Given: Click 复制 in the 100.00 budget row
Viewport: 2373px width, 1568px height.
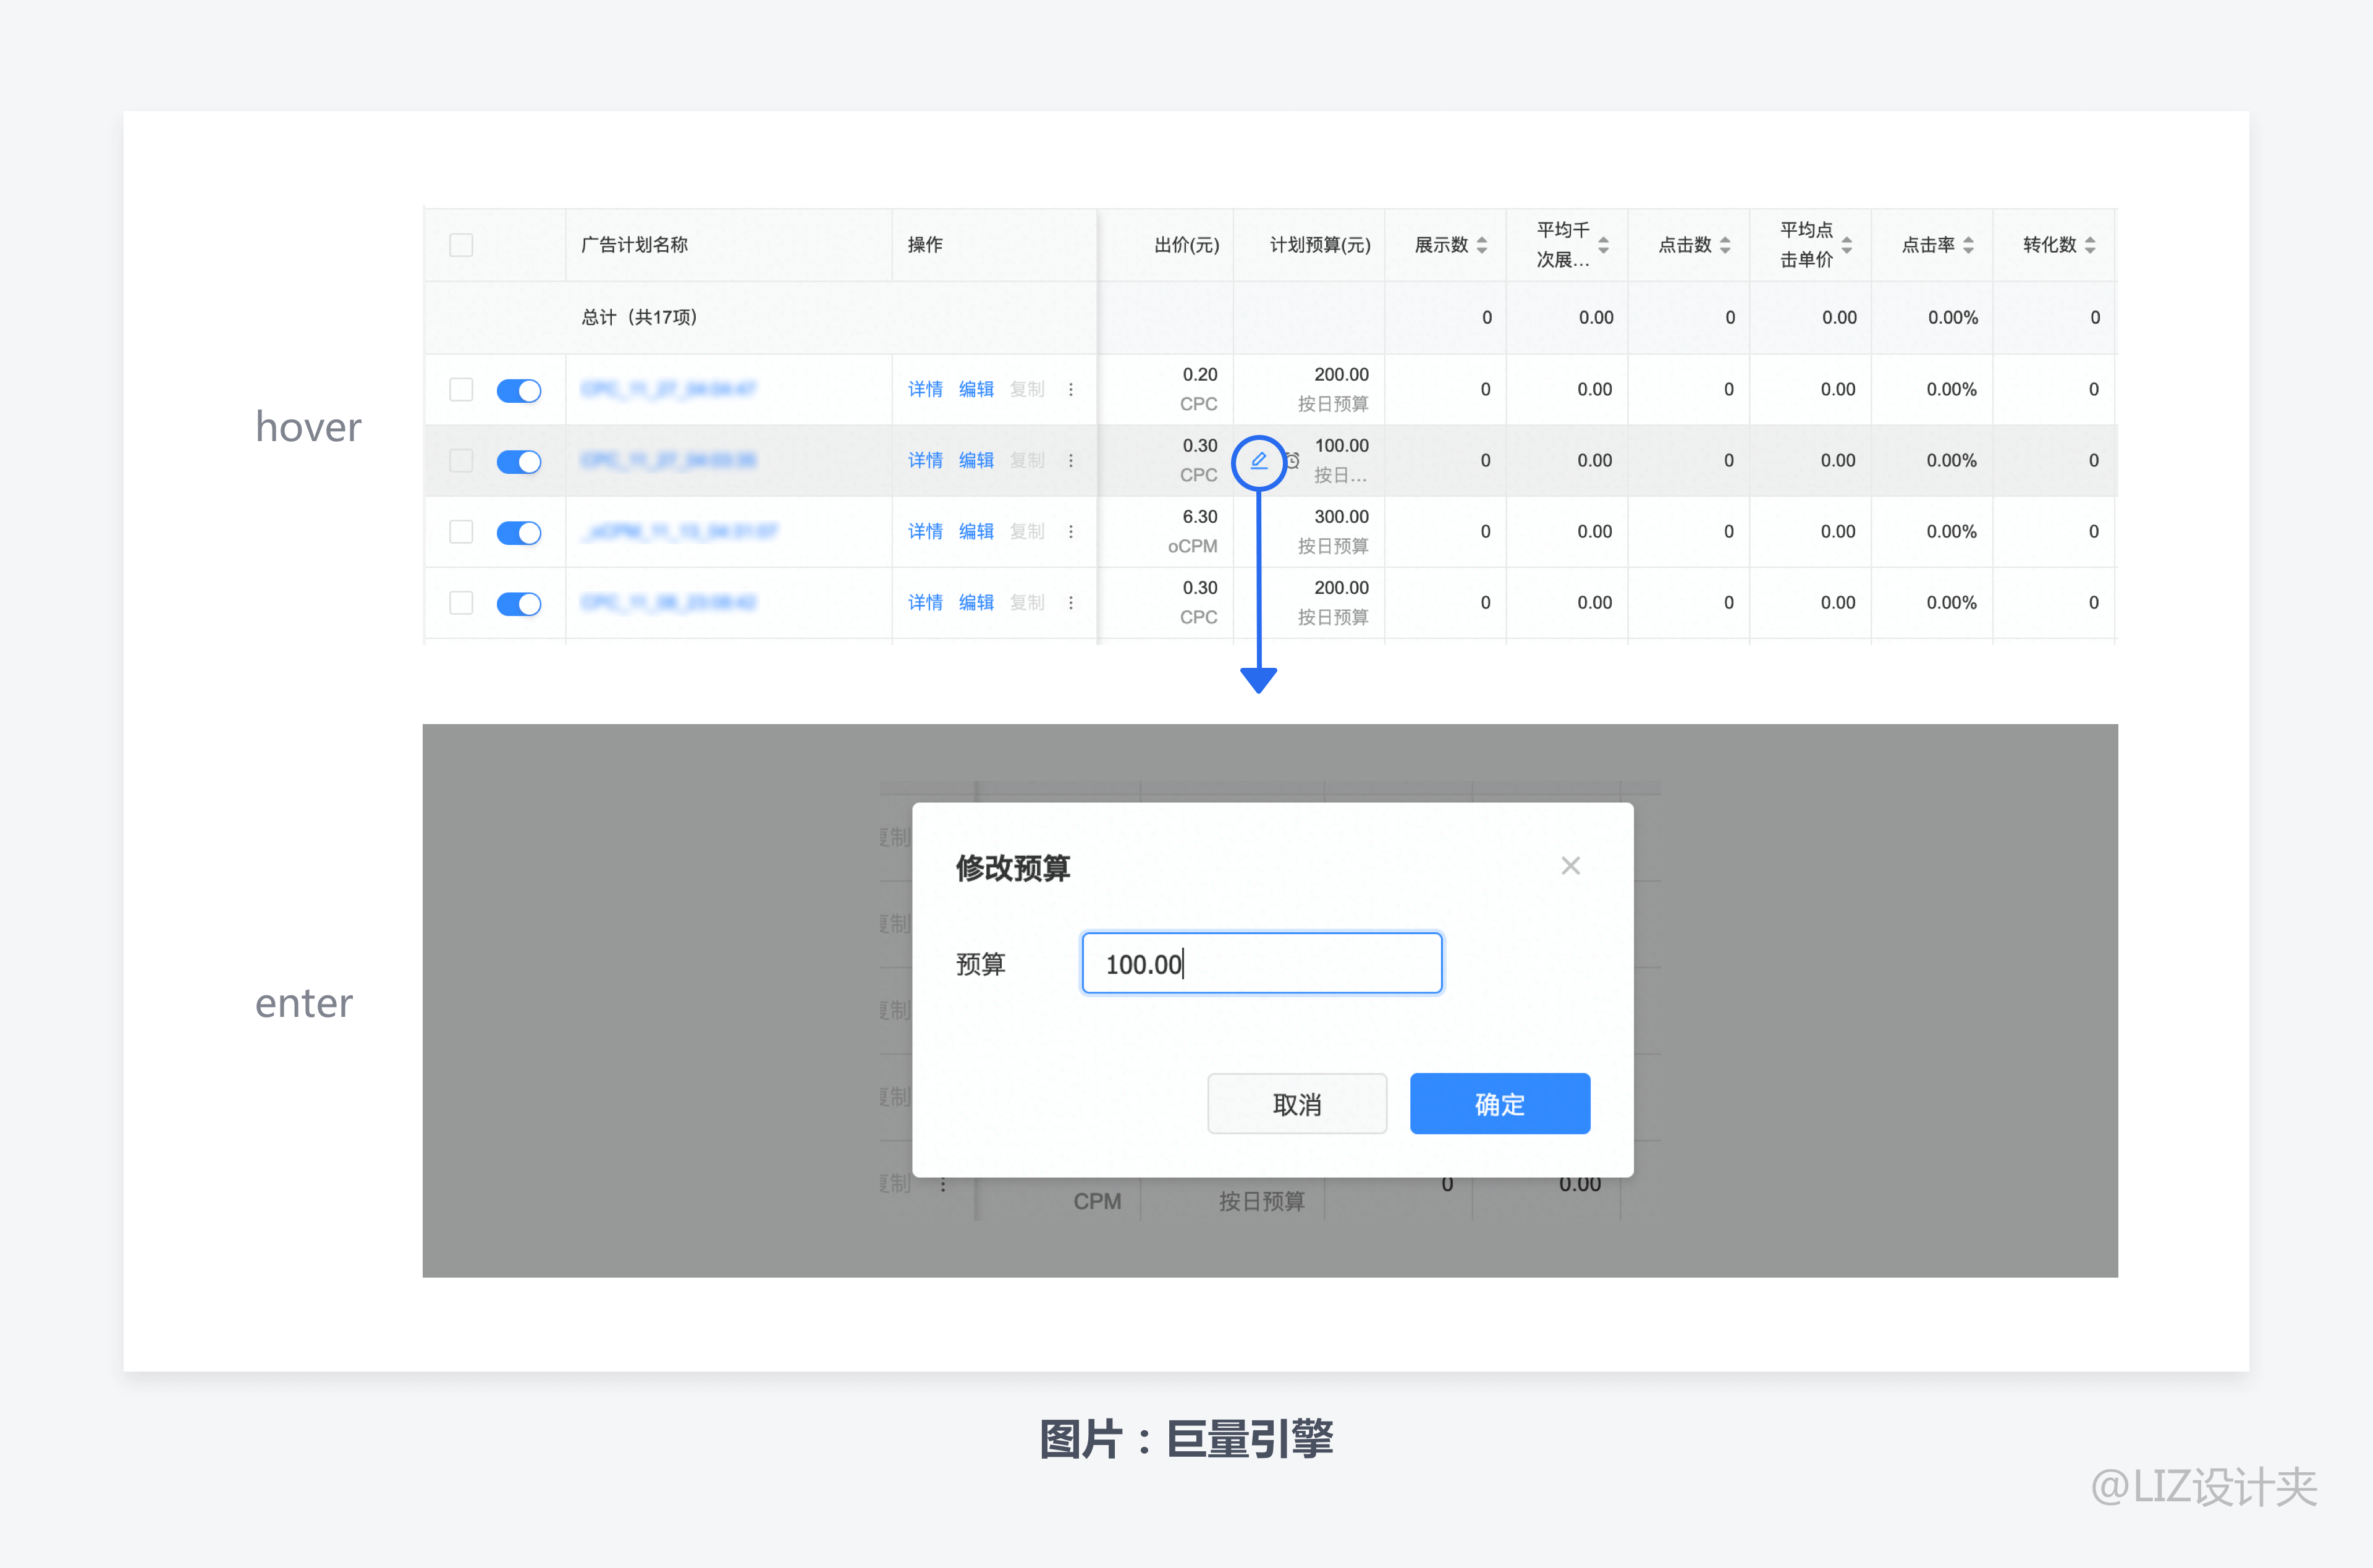Looking at the screenshot, I should (1027, 460).
